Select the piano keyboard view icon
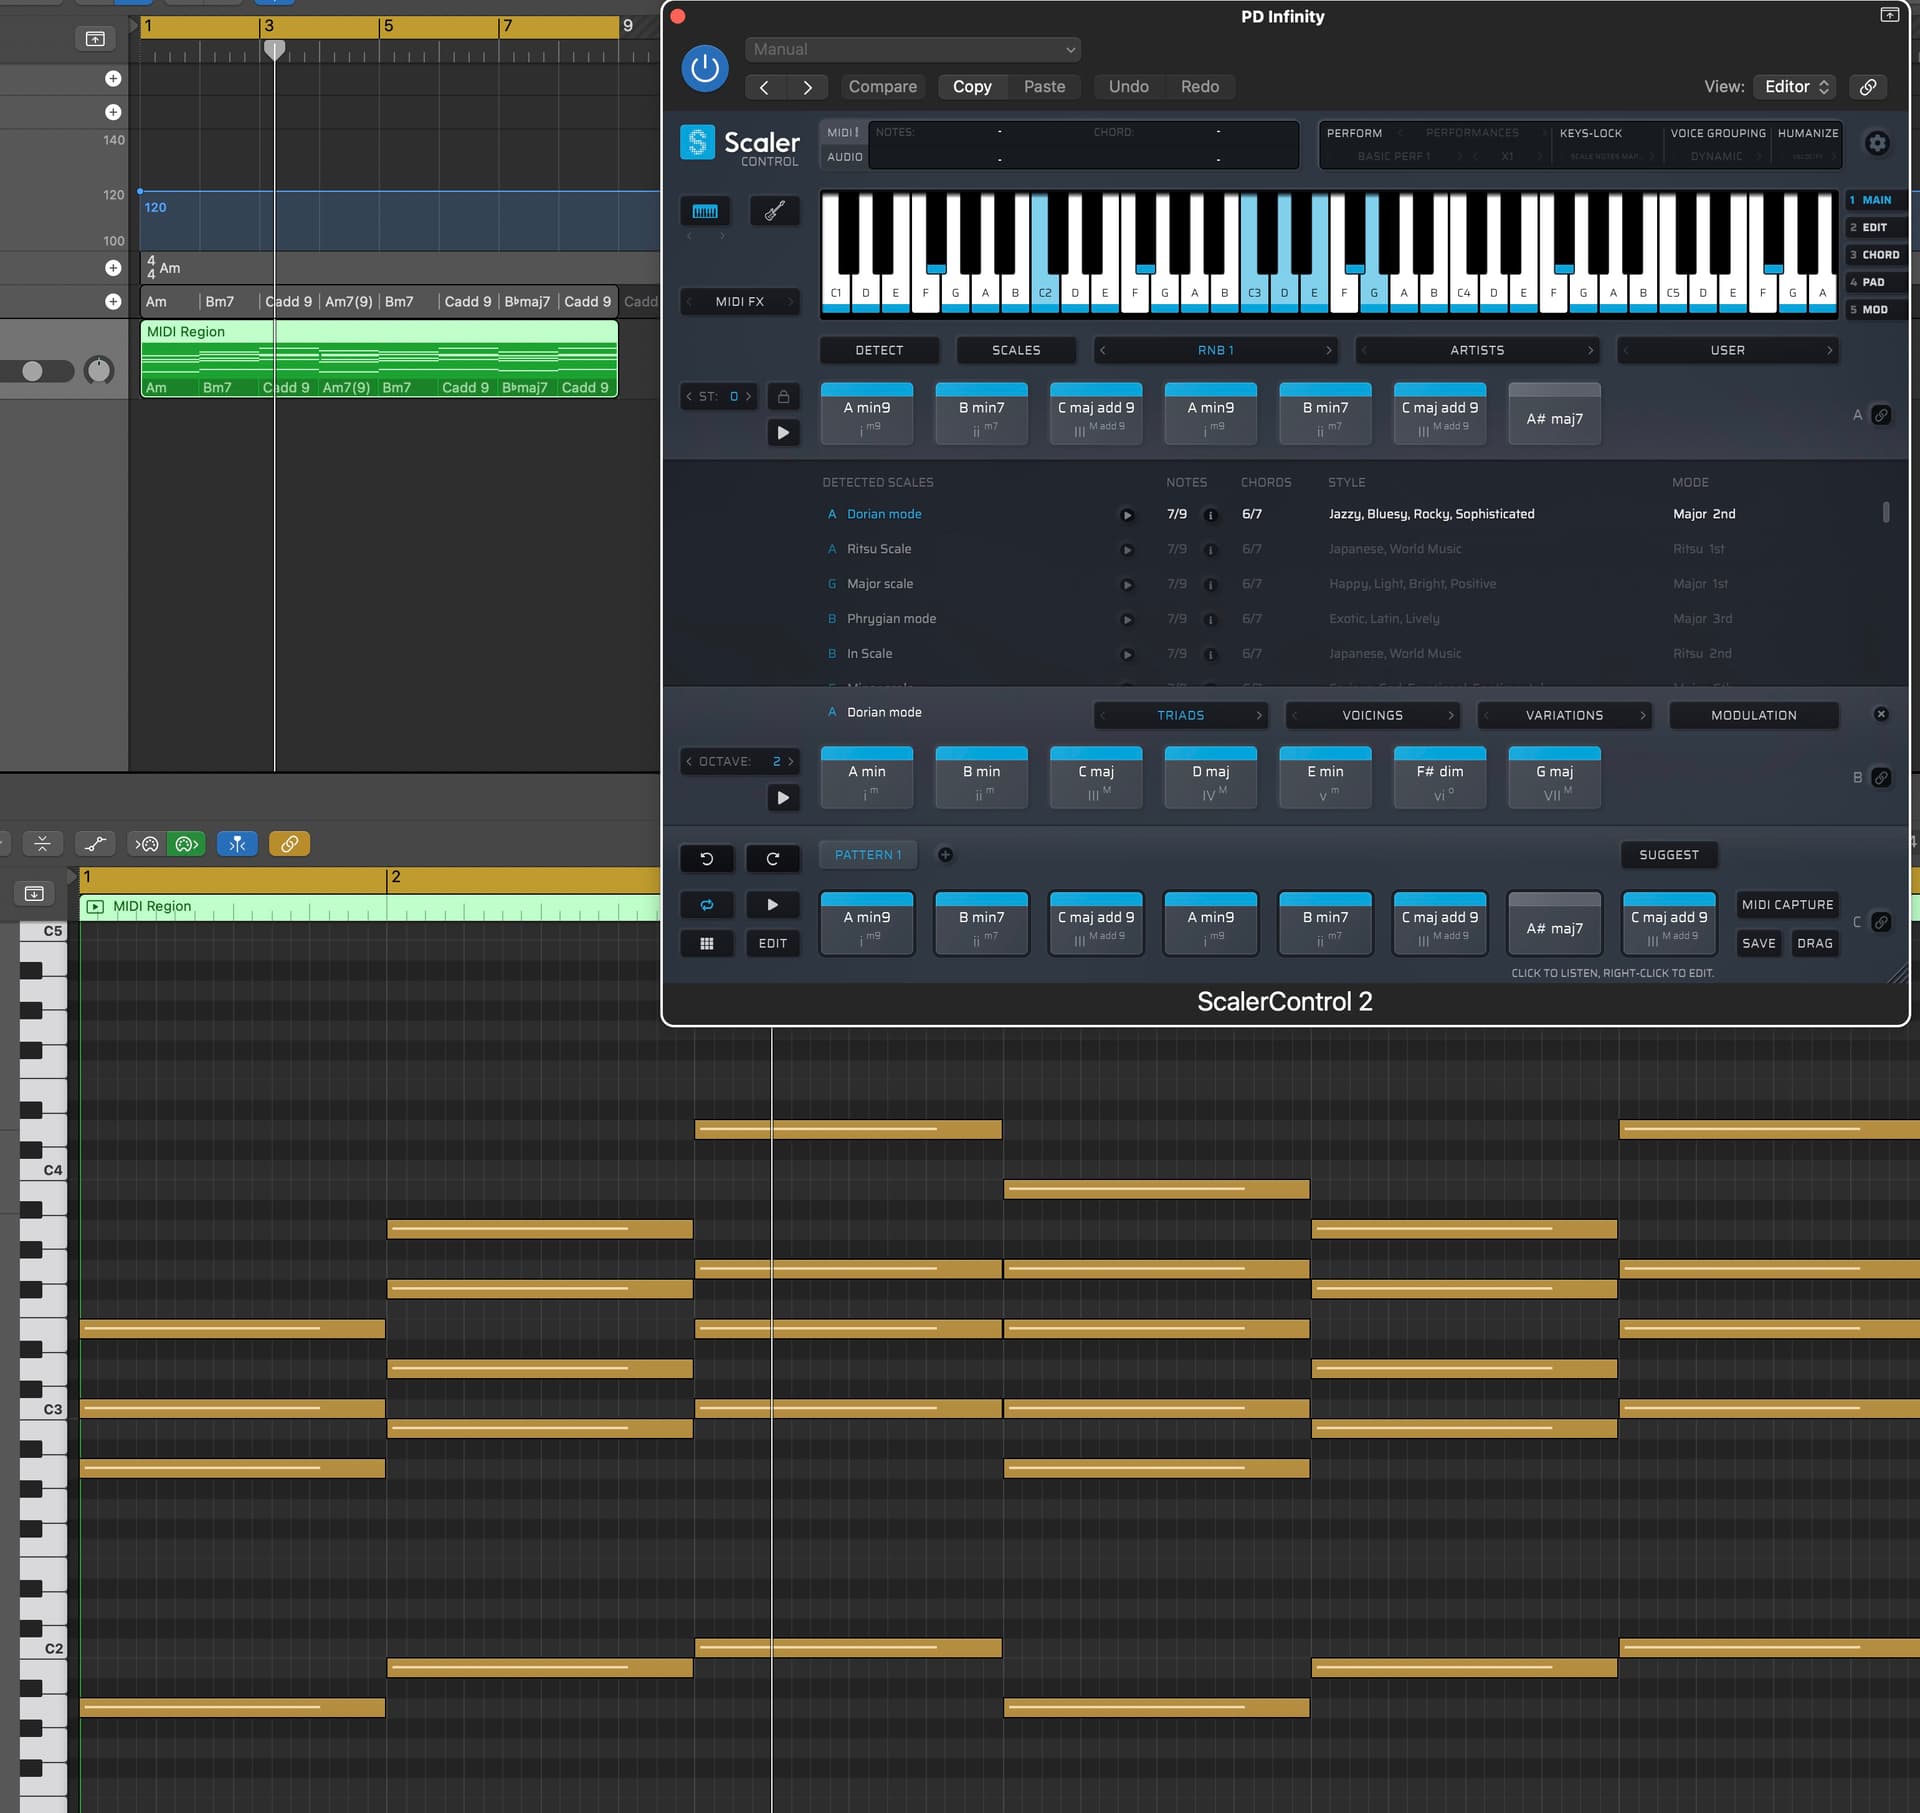This screenshot has width=1920, height=1813. 705,211
